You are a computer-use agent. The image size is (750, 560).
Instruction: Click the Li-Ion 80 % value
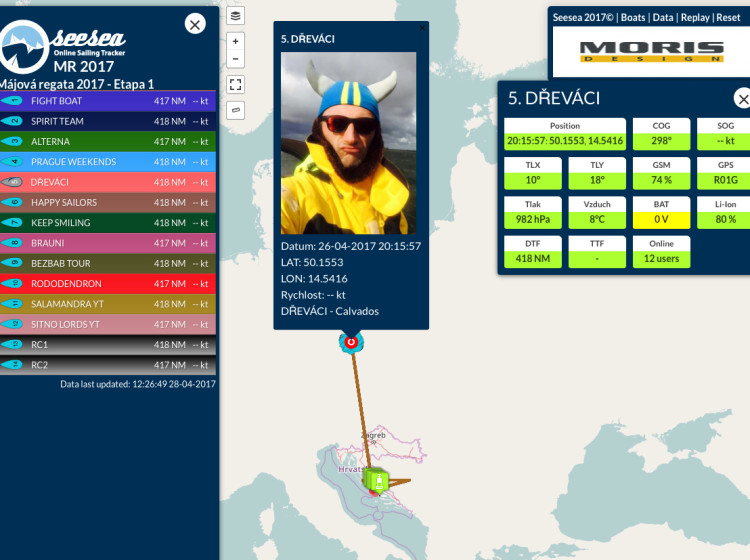(724, 220)
